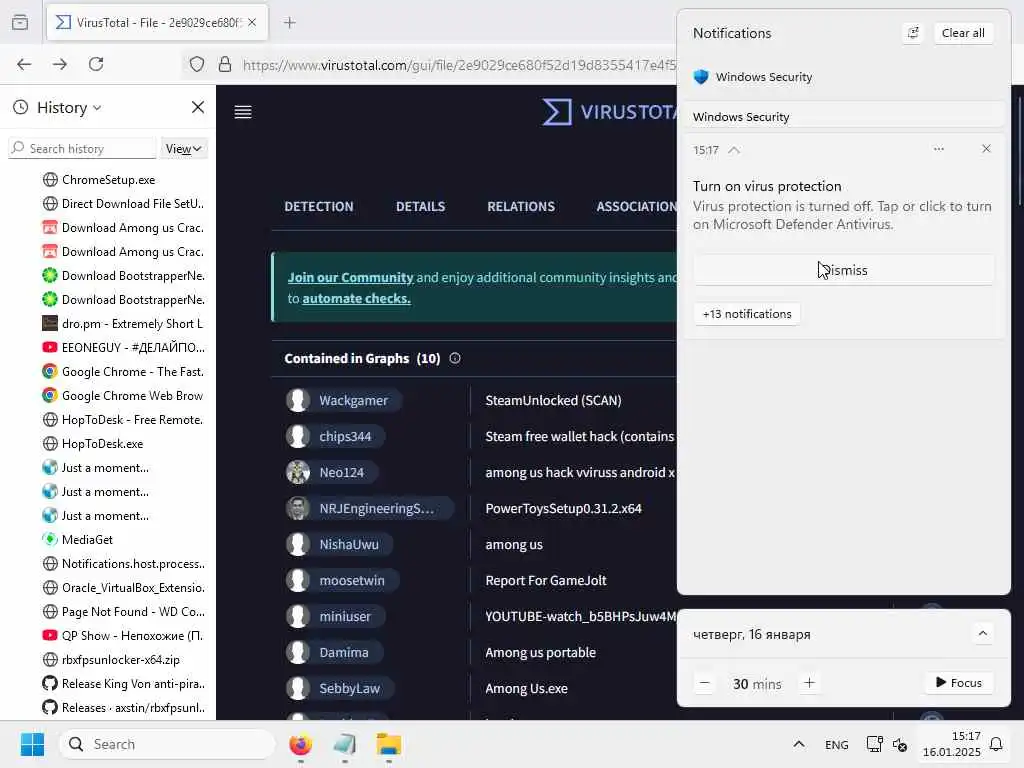
Task: Open the VirusTotal hamburger menu icon
Action: coord(243,112)
